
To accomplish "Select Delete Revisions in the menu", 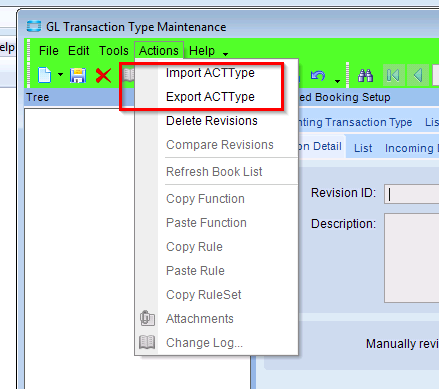I will coord(212,121).
